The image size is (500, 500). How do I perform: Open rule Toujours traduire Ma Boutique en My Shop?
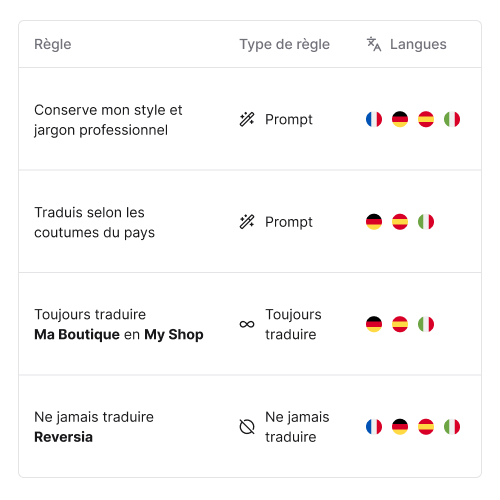pyautogui.click(x=250, y=324)
